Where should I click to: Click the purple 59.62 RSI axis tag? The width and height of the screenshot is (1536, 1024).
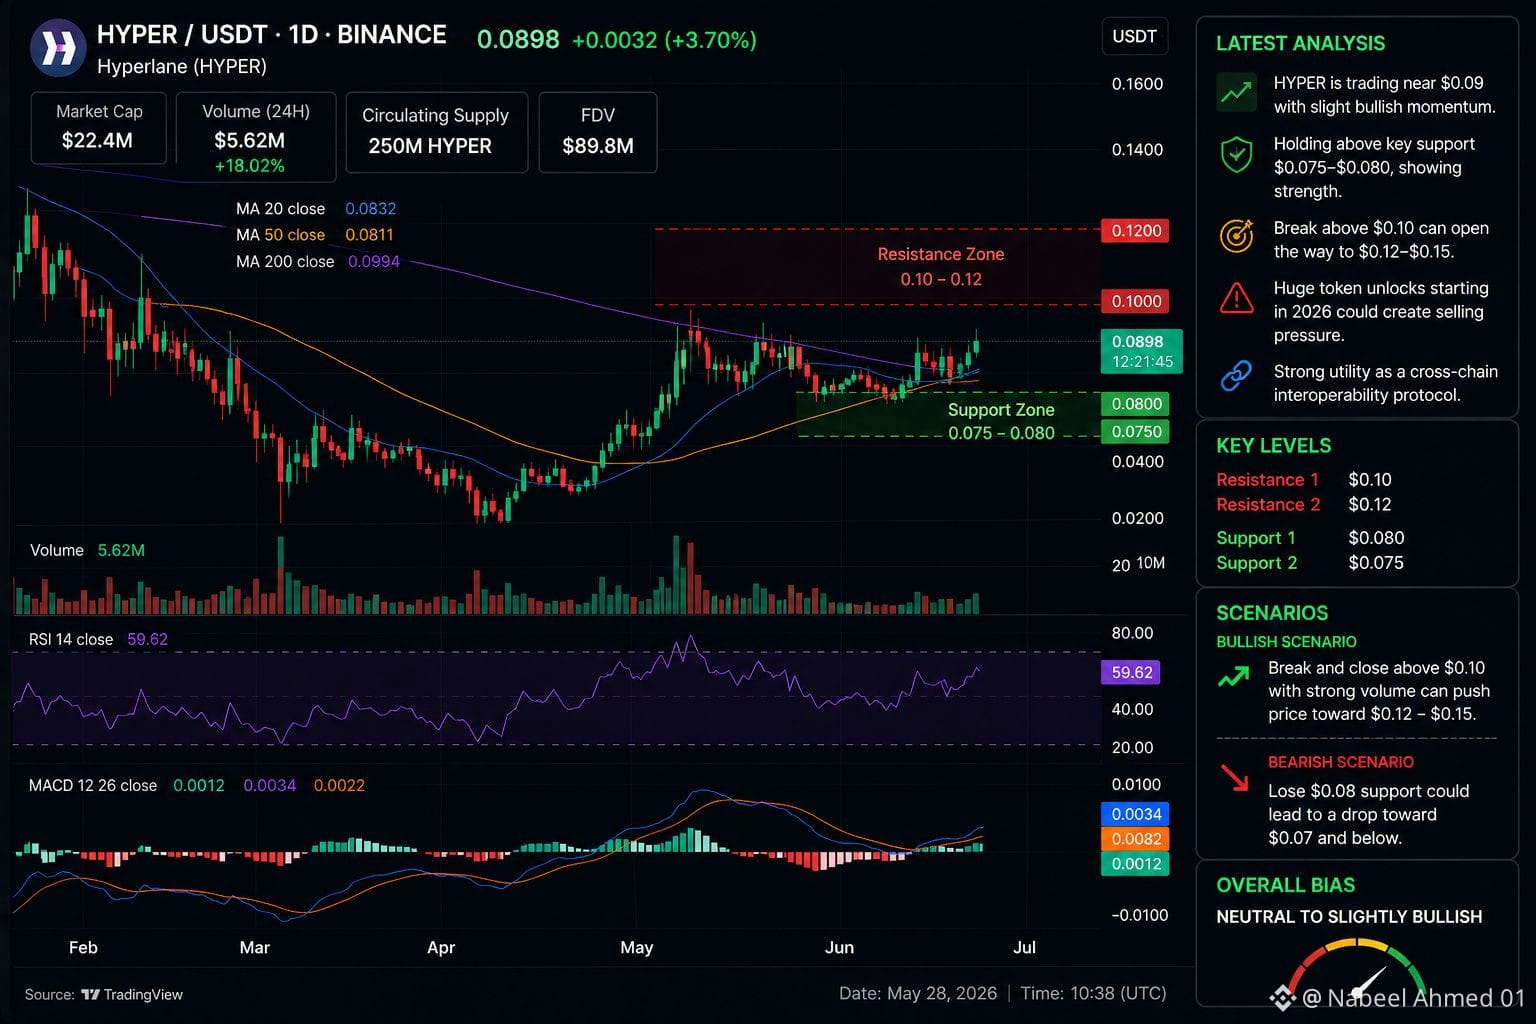(1131, 673)
